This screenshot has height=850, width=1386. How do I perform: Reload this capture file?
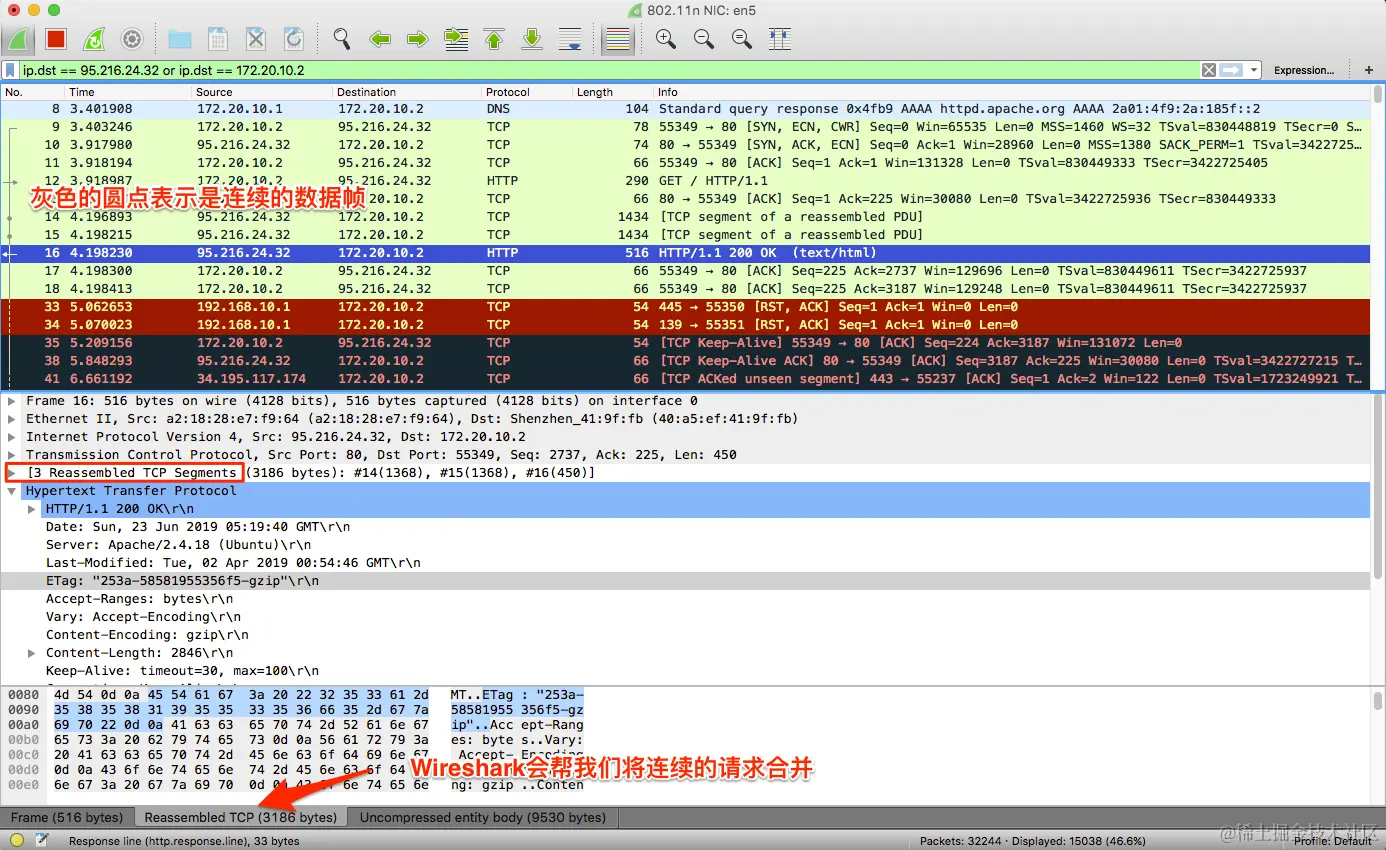(294, 39)
